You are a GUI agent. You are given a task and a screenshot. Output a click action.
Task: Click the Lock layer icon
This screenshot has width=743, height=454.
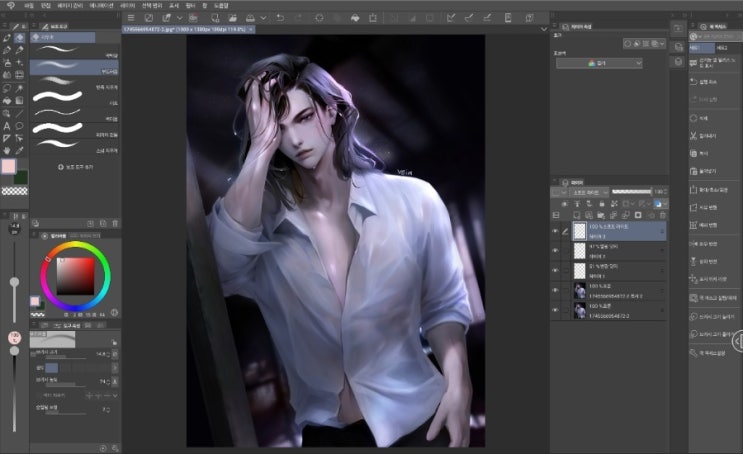pos(601,204)
